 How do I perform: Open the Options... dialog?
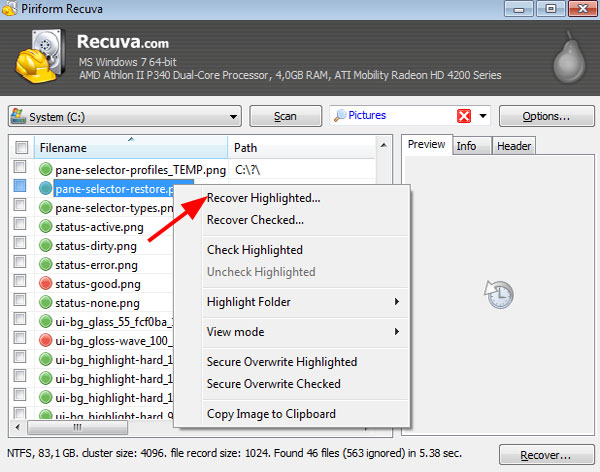point(546,116)
